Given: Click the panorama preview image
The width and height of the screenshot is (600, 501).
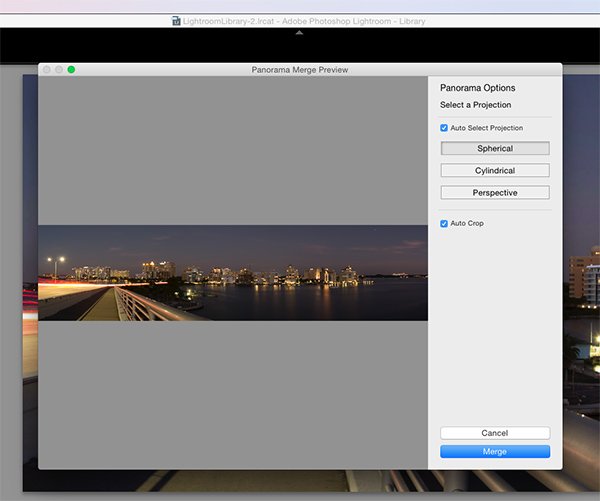Looking at the screenshot, I should point(232,272).
